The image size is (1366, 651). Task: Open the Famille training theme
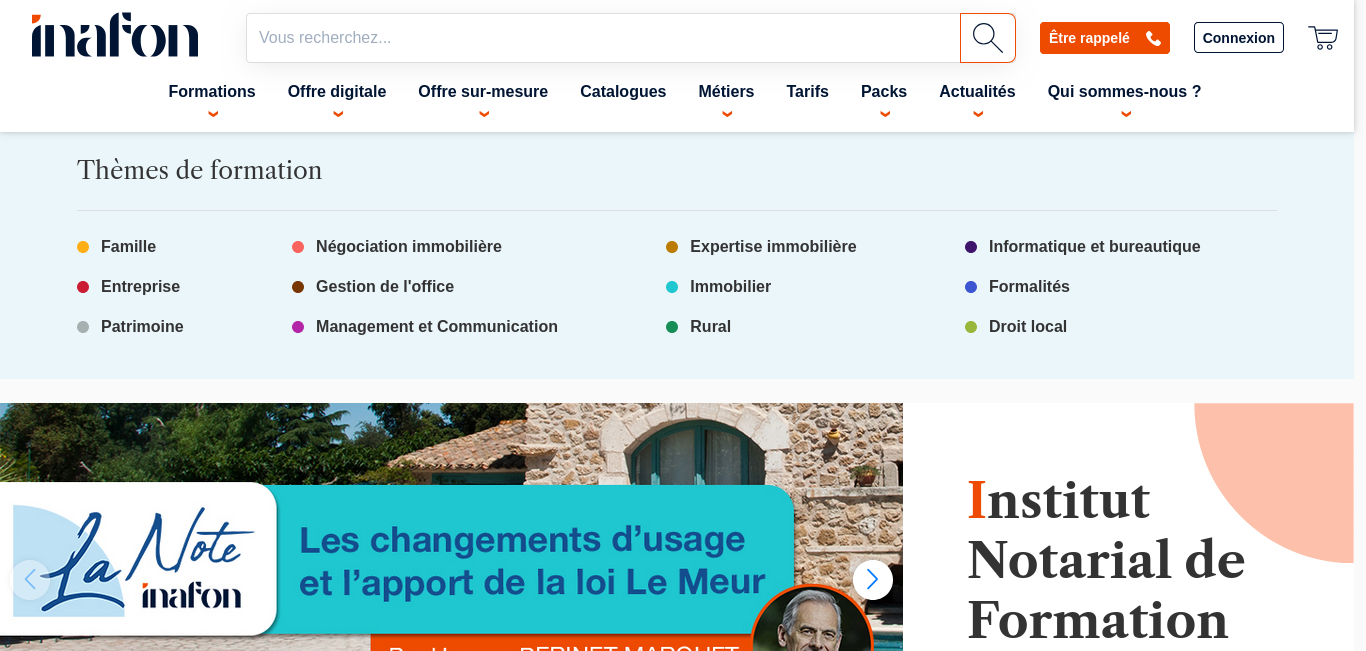[x=128, y=247]
